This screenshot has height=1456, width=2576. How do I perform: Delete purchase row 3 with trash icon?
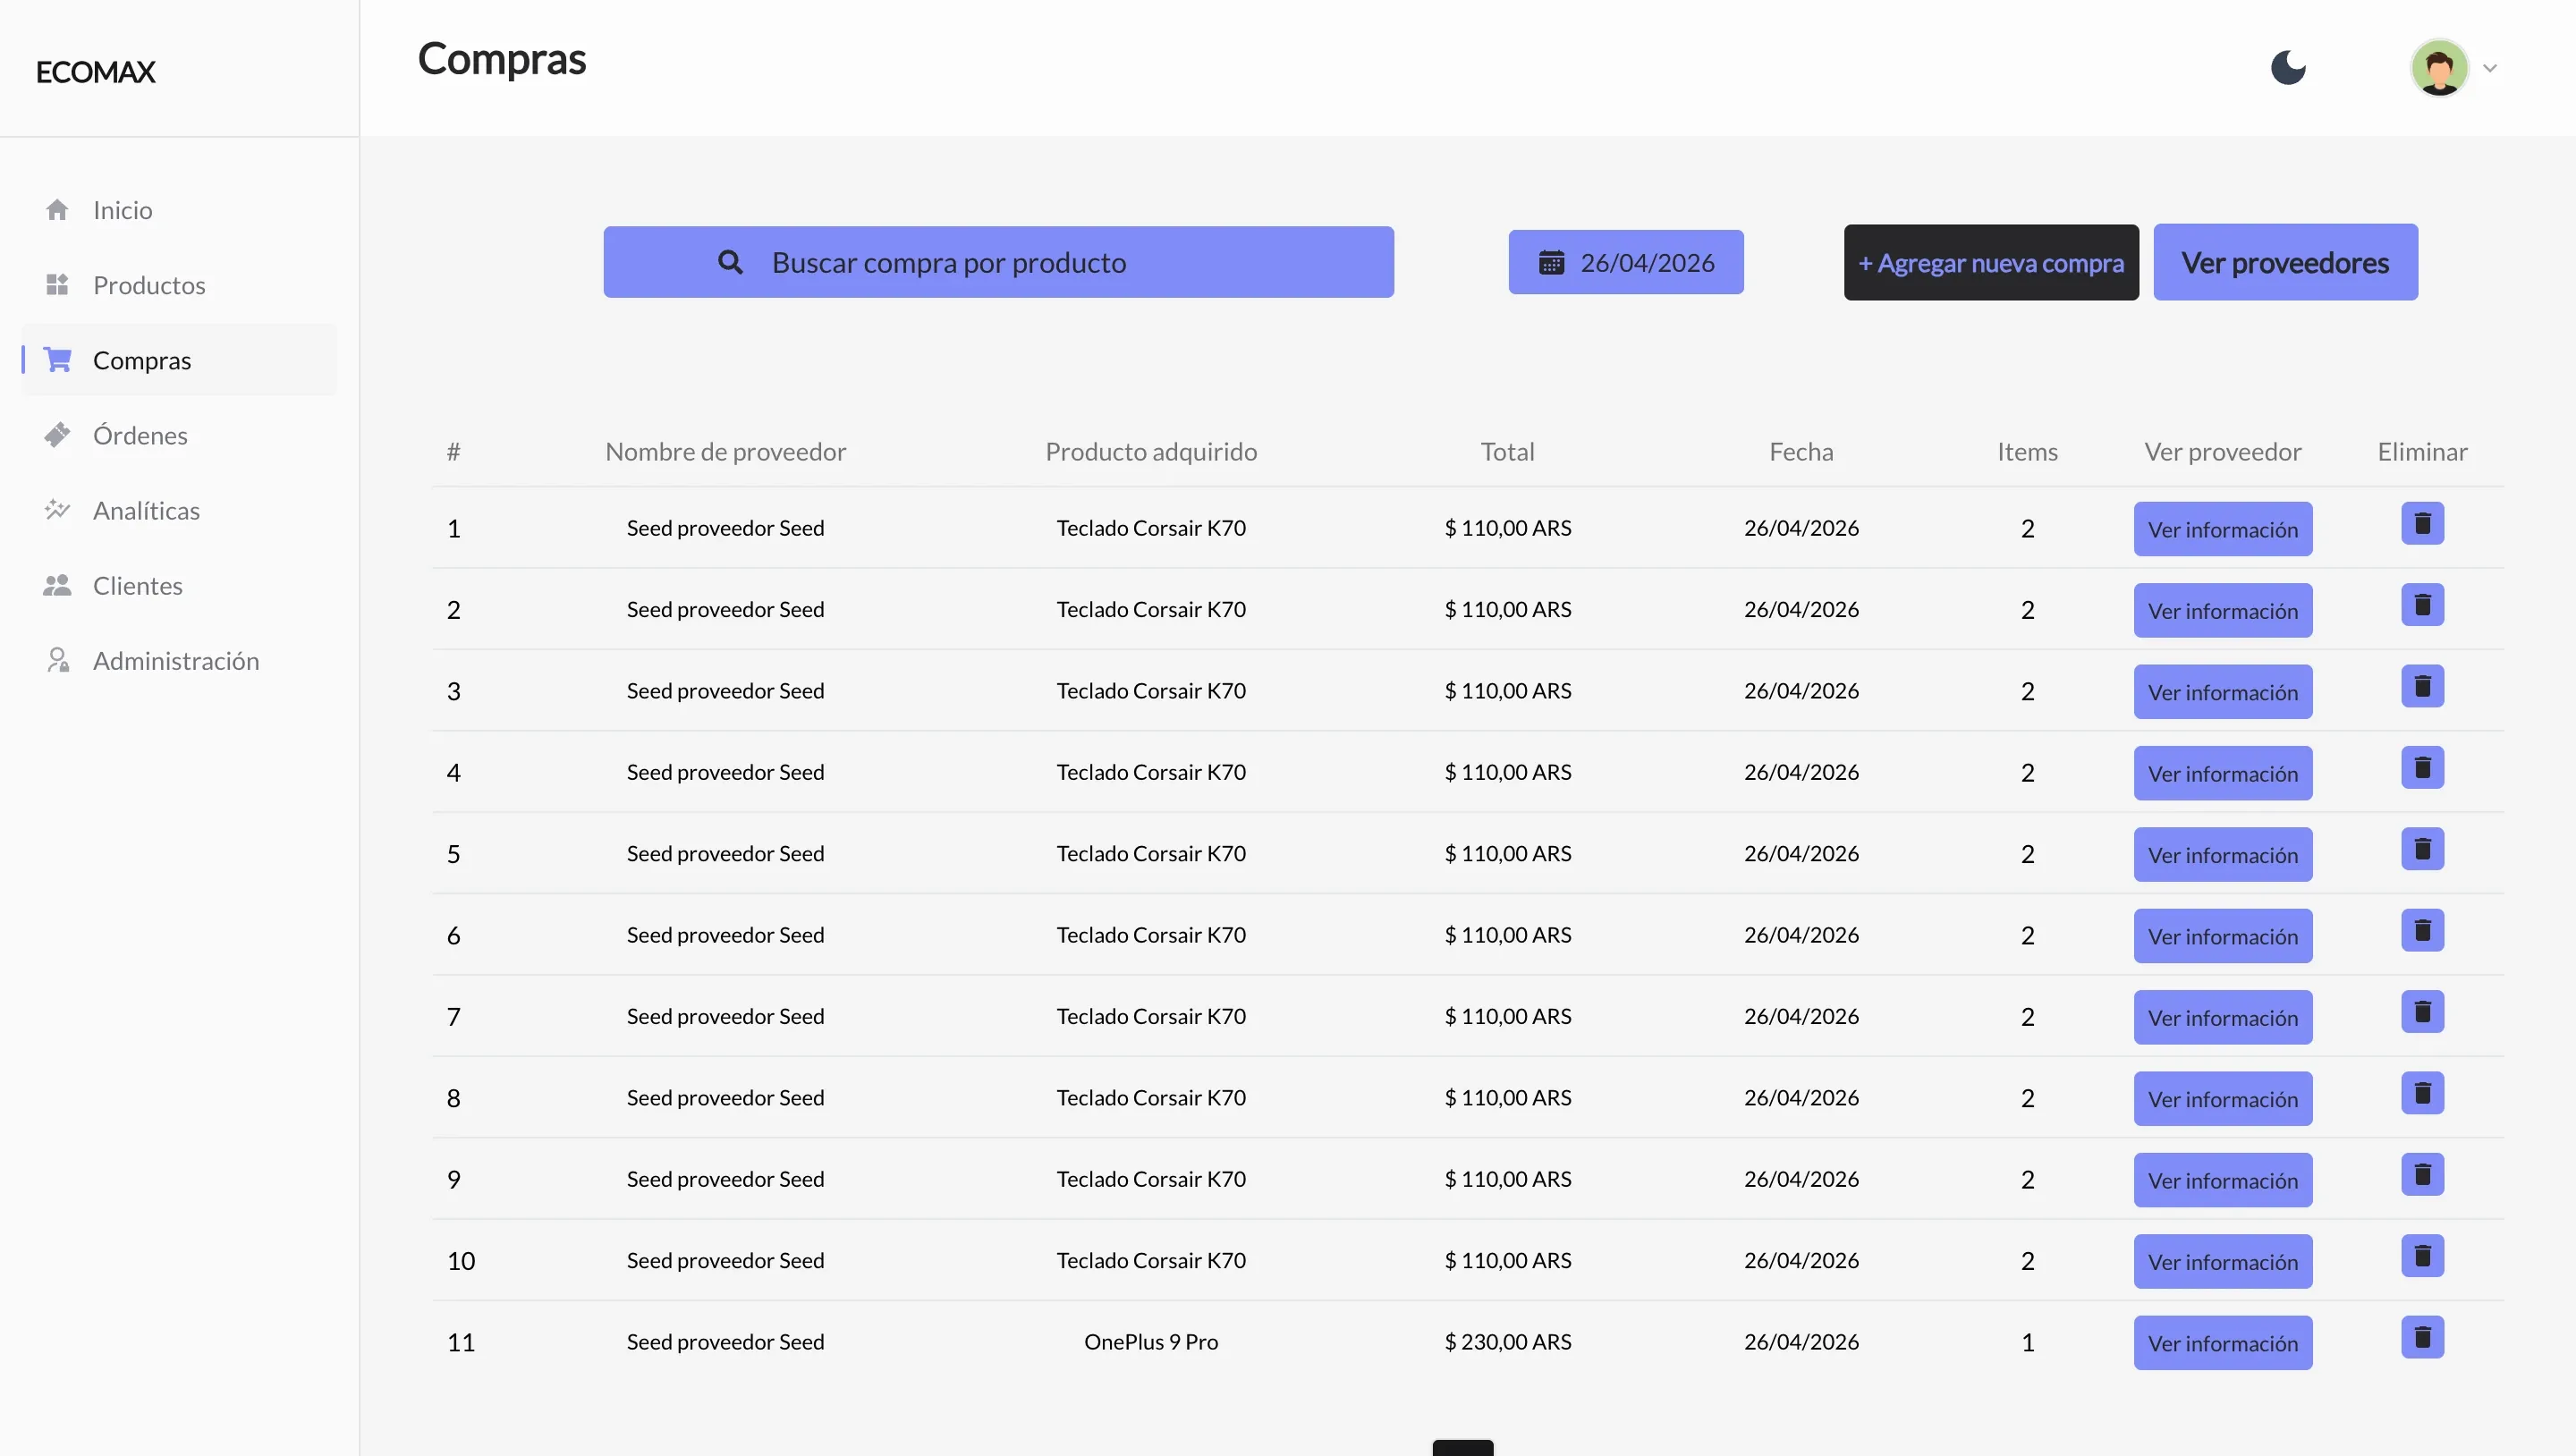pyautogui.click(x=2422, y=686)
